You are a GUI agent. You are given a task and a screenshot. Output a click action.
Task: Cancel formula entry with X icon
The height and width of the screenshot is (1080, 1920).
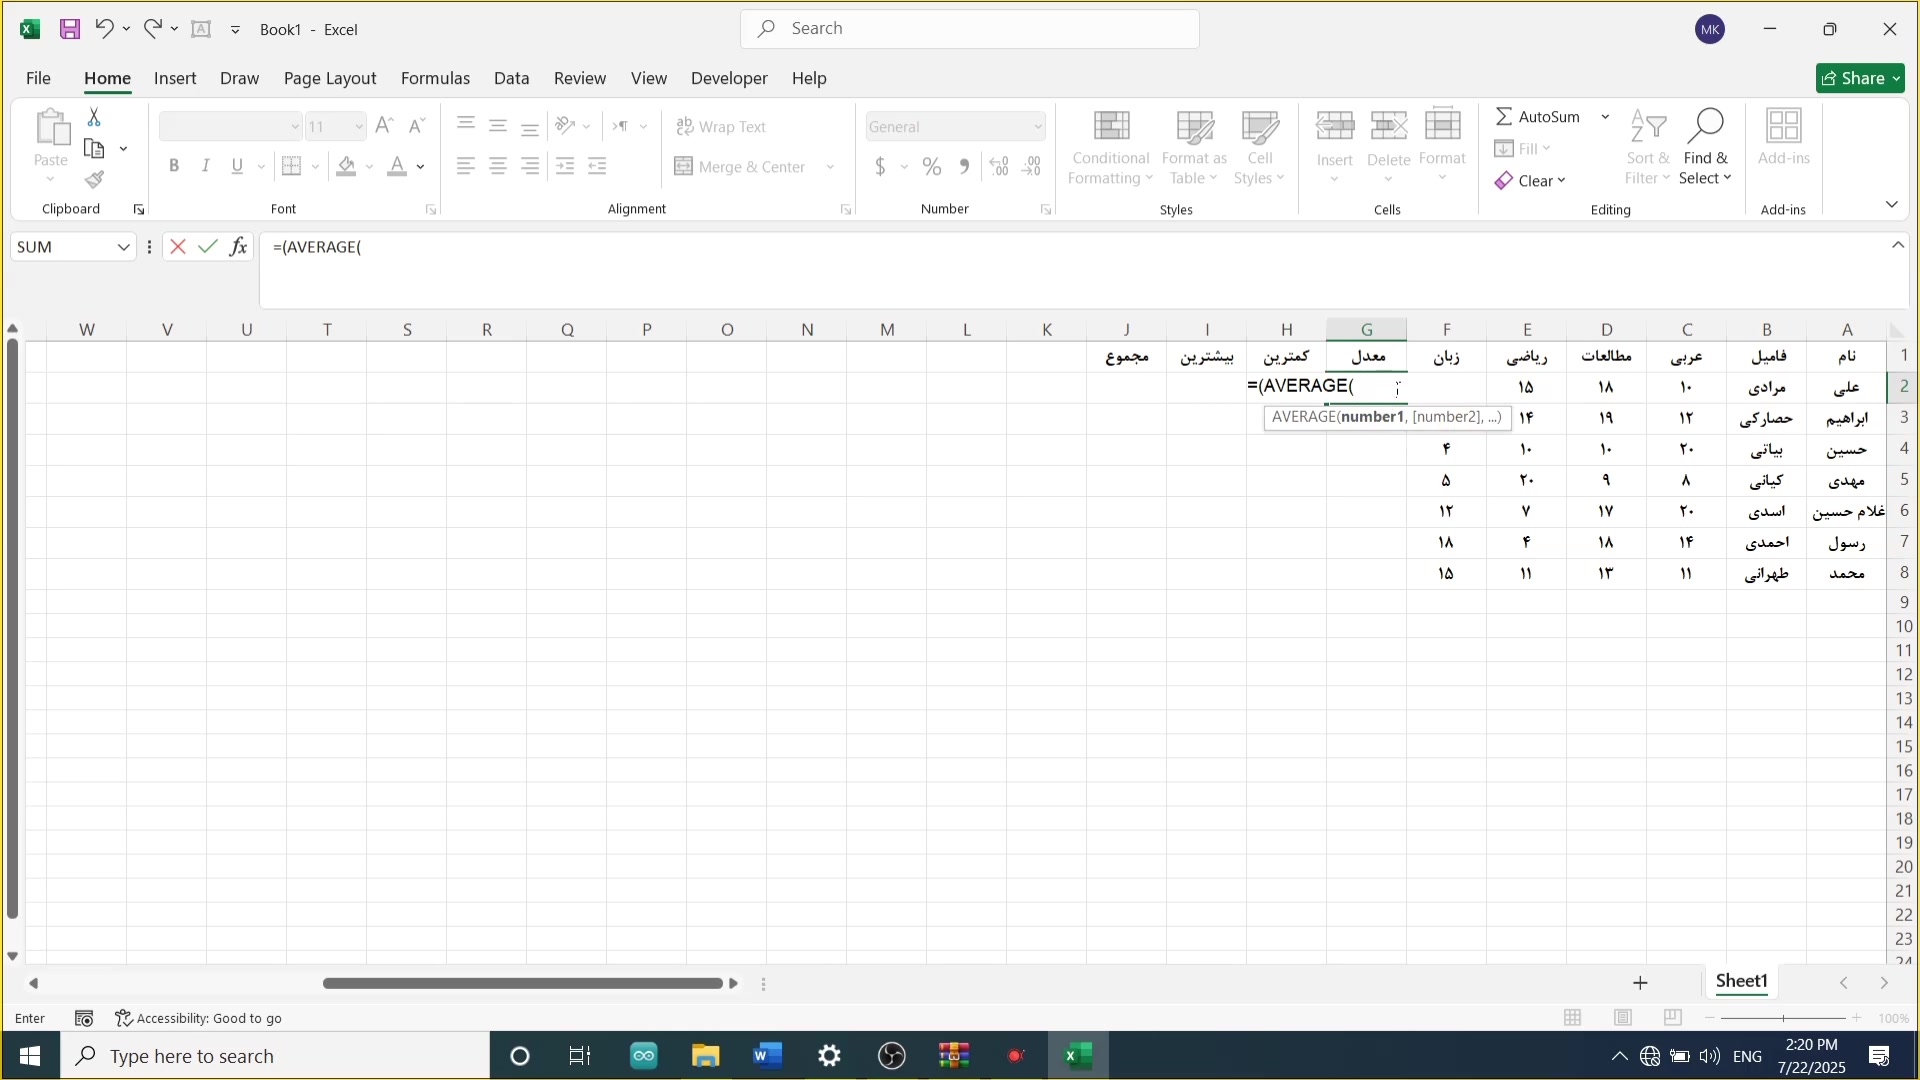[178, 247]
